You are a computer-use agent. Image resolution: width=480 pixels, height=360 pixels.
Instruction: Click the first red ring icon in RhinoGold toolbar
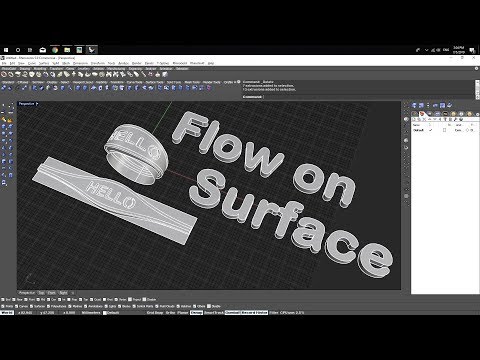point(4,75)
